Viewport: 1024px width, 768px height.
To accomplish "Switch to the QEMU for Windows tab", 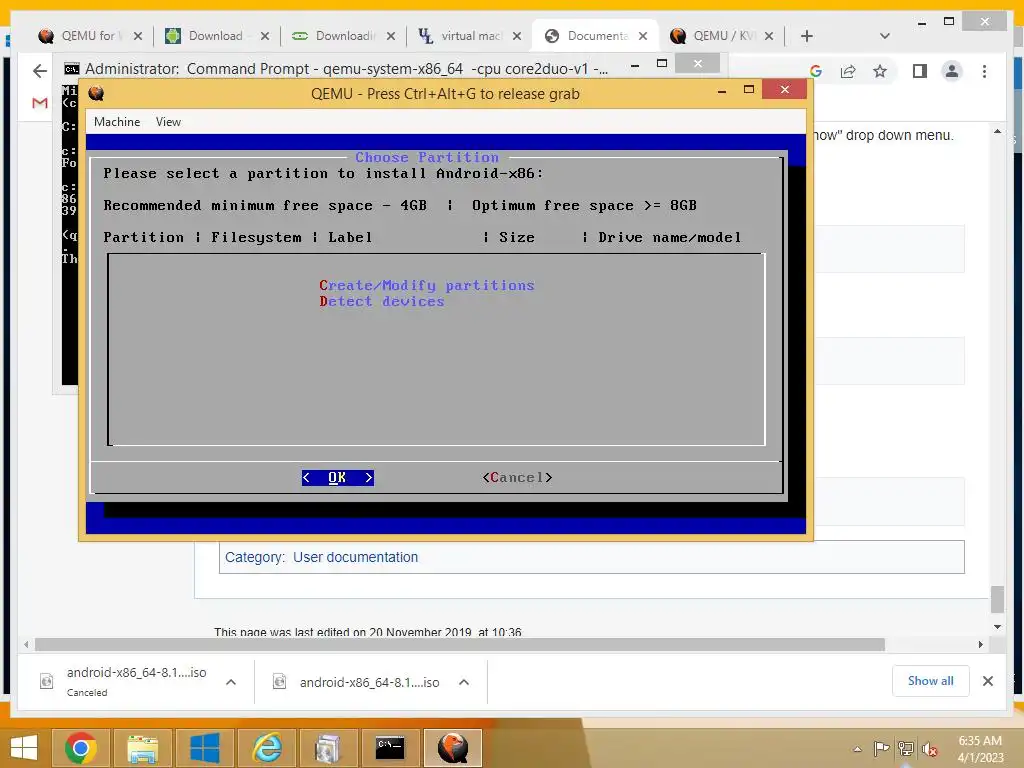I will click(89, 36).
